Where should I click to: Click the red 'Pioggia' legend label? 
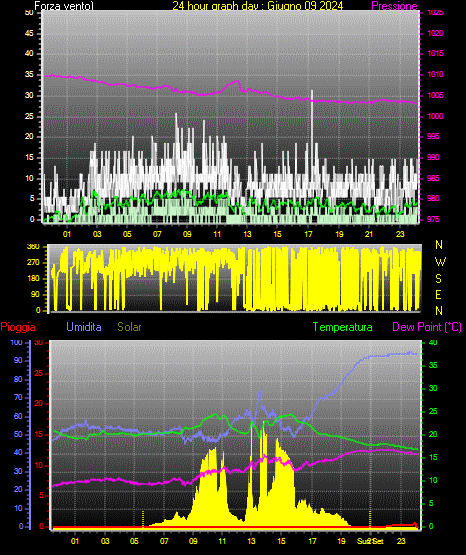coord(18,327)
